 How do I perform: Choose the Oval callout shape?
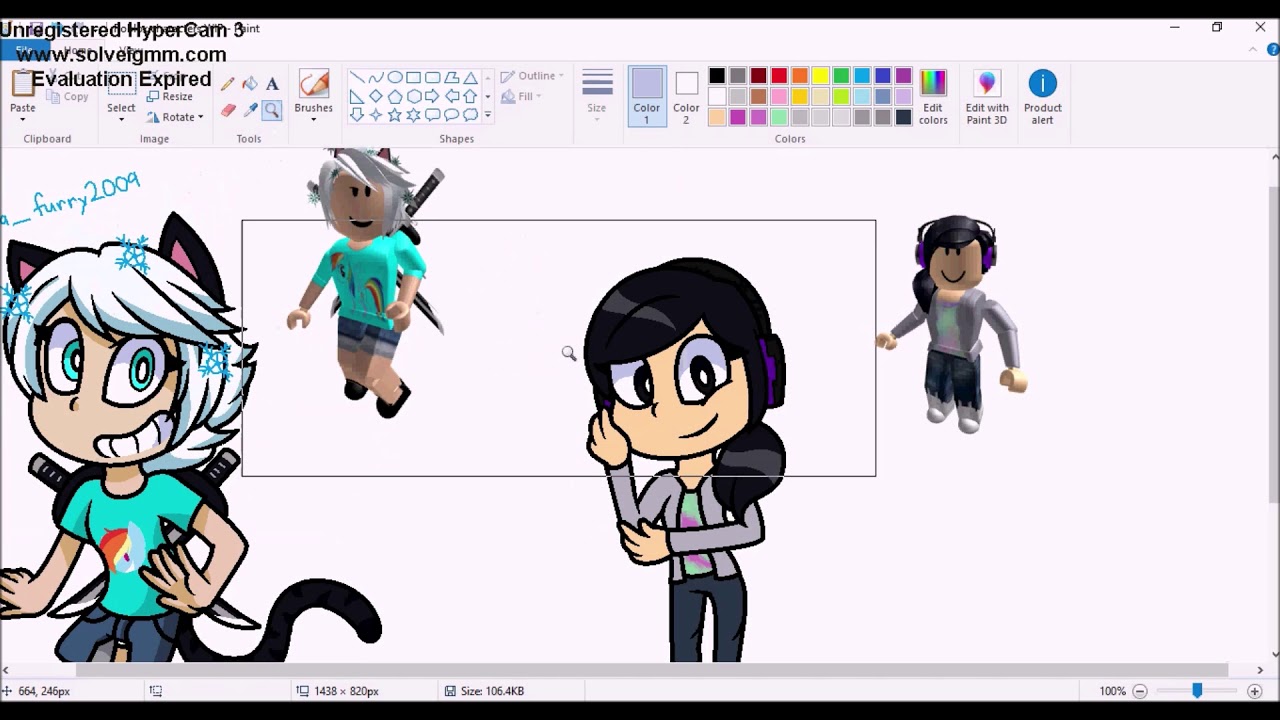(x=451, y=115)
